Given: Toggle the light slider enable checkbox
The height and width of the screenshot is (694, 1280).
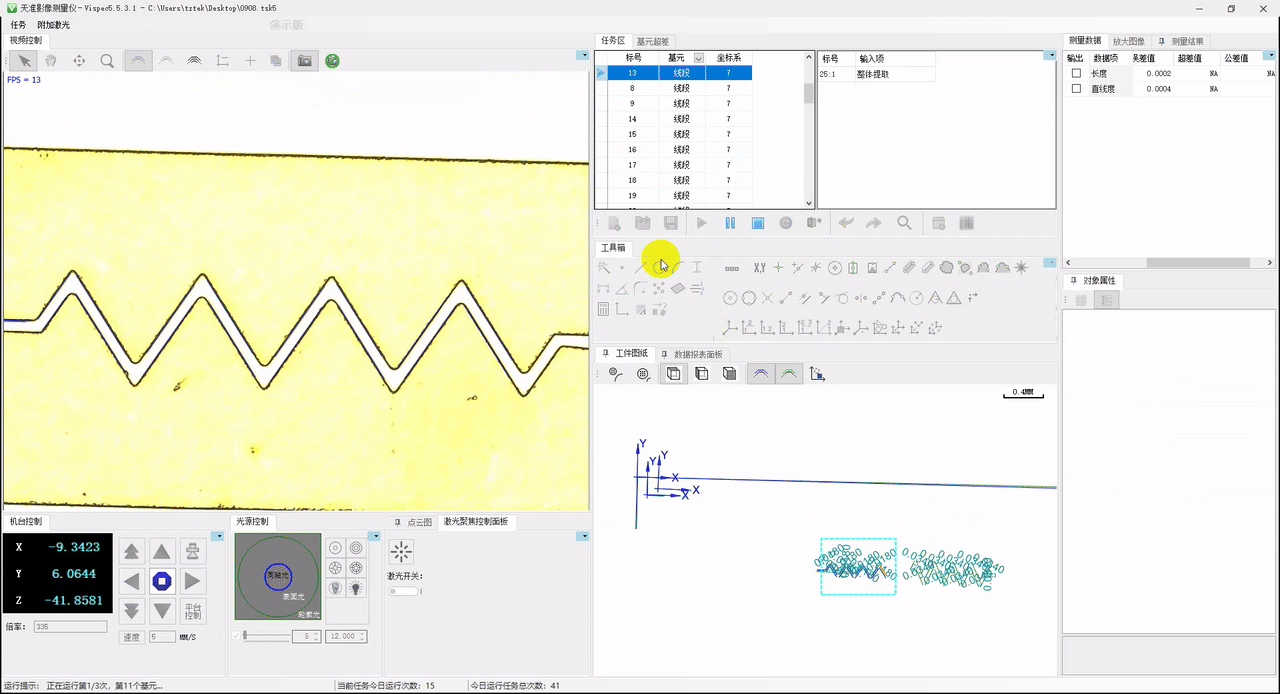Looking at the screenshot, I should coord(236,636).
